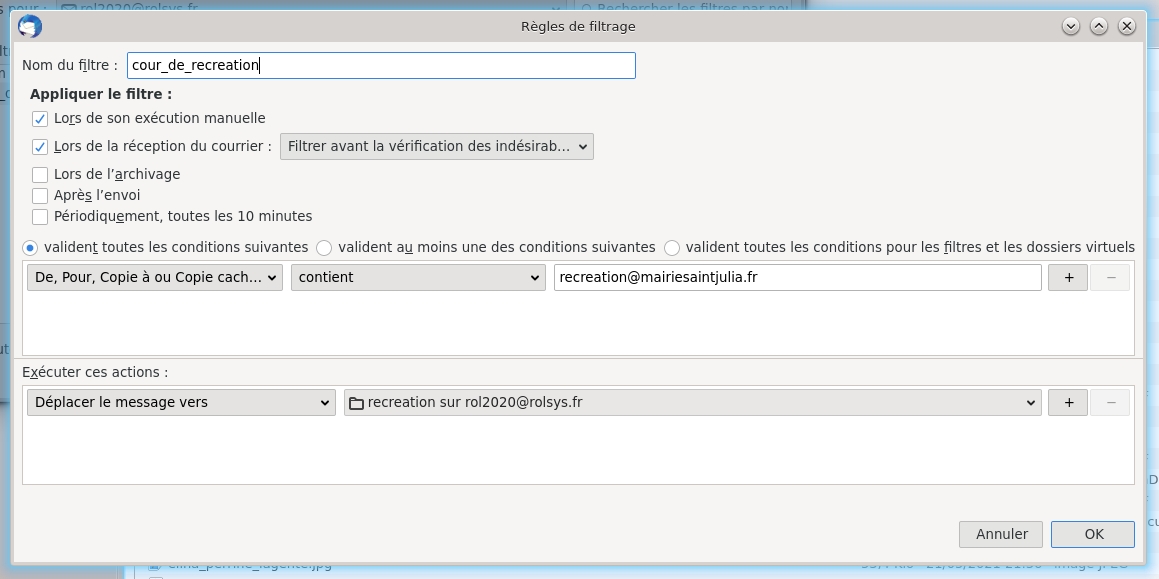Screen dimensions: 1159x579
Task: Expand the 'contient' operator dropdown
Action: coord(418,278)
